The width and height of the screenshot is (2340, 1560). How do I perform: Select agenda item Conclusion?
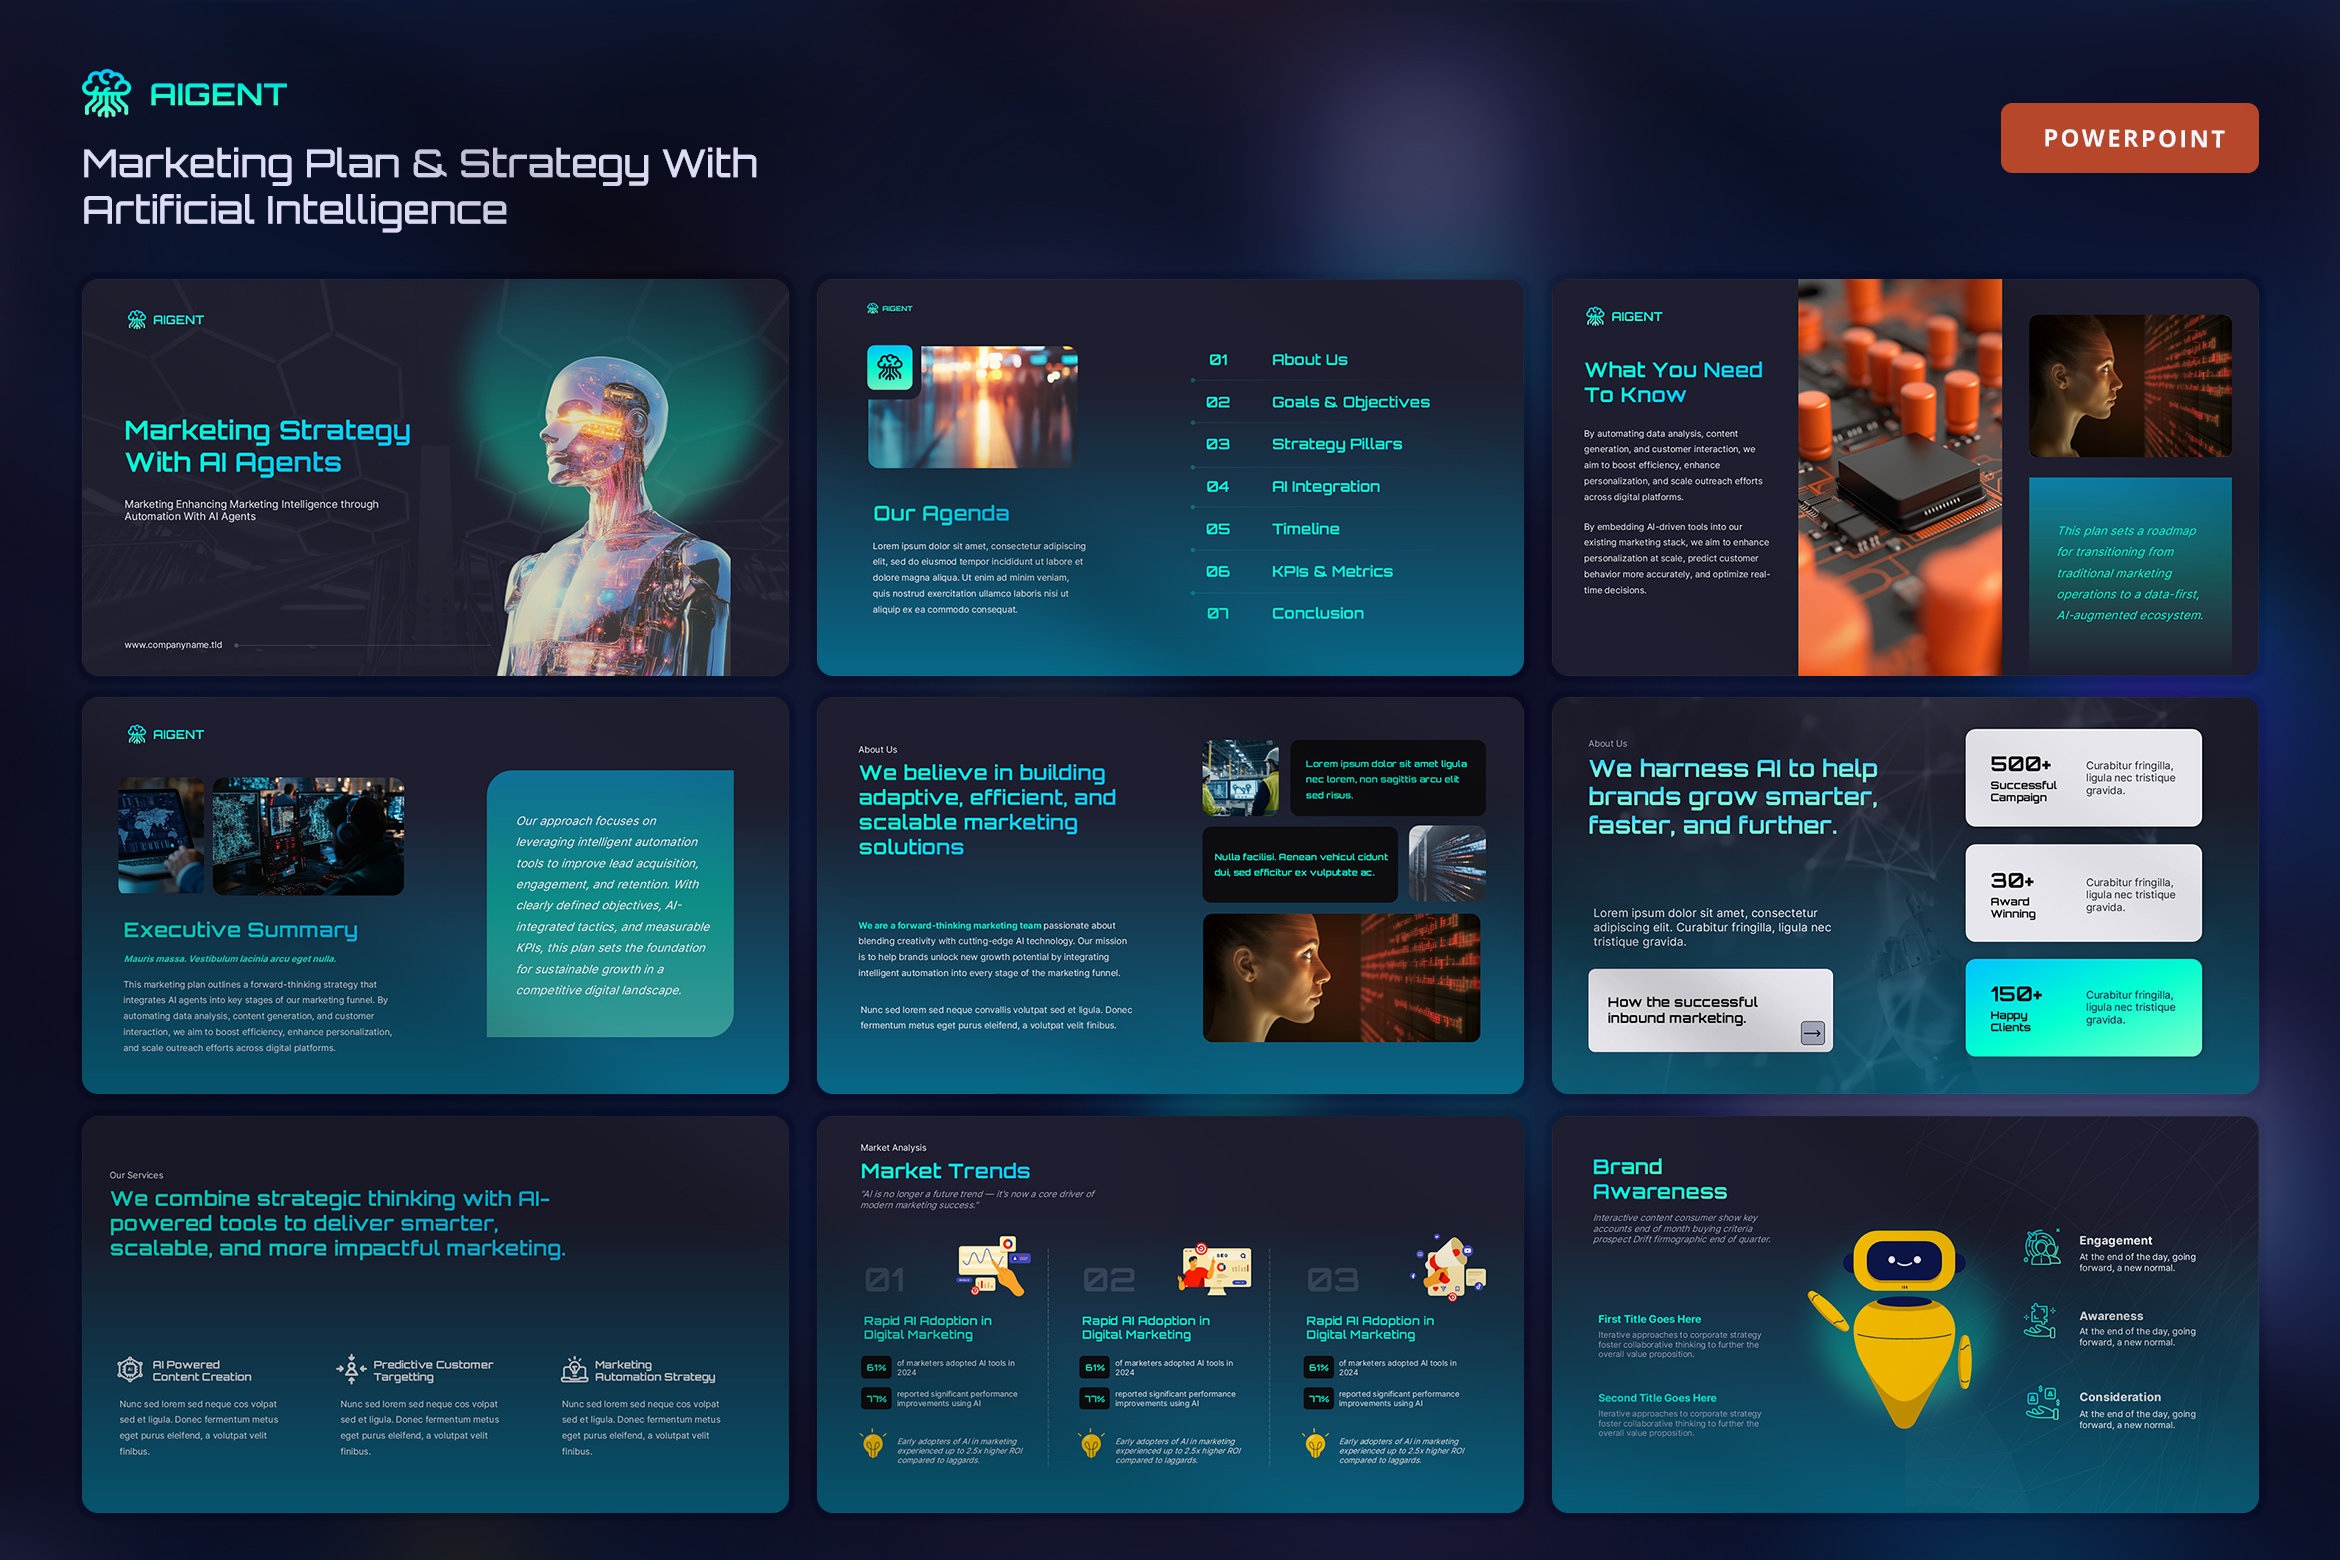coord(1317,614)
